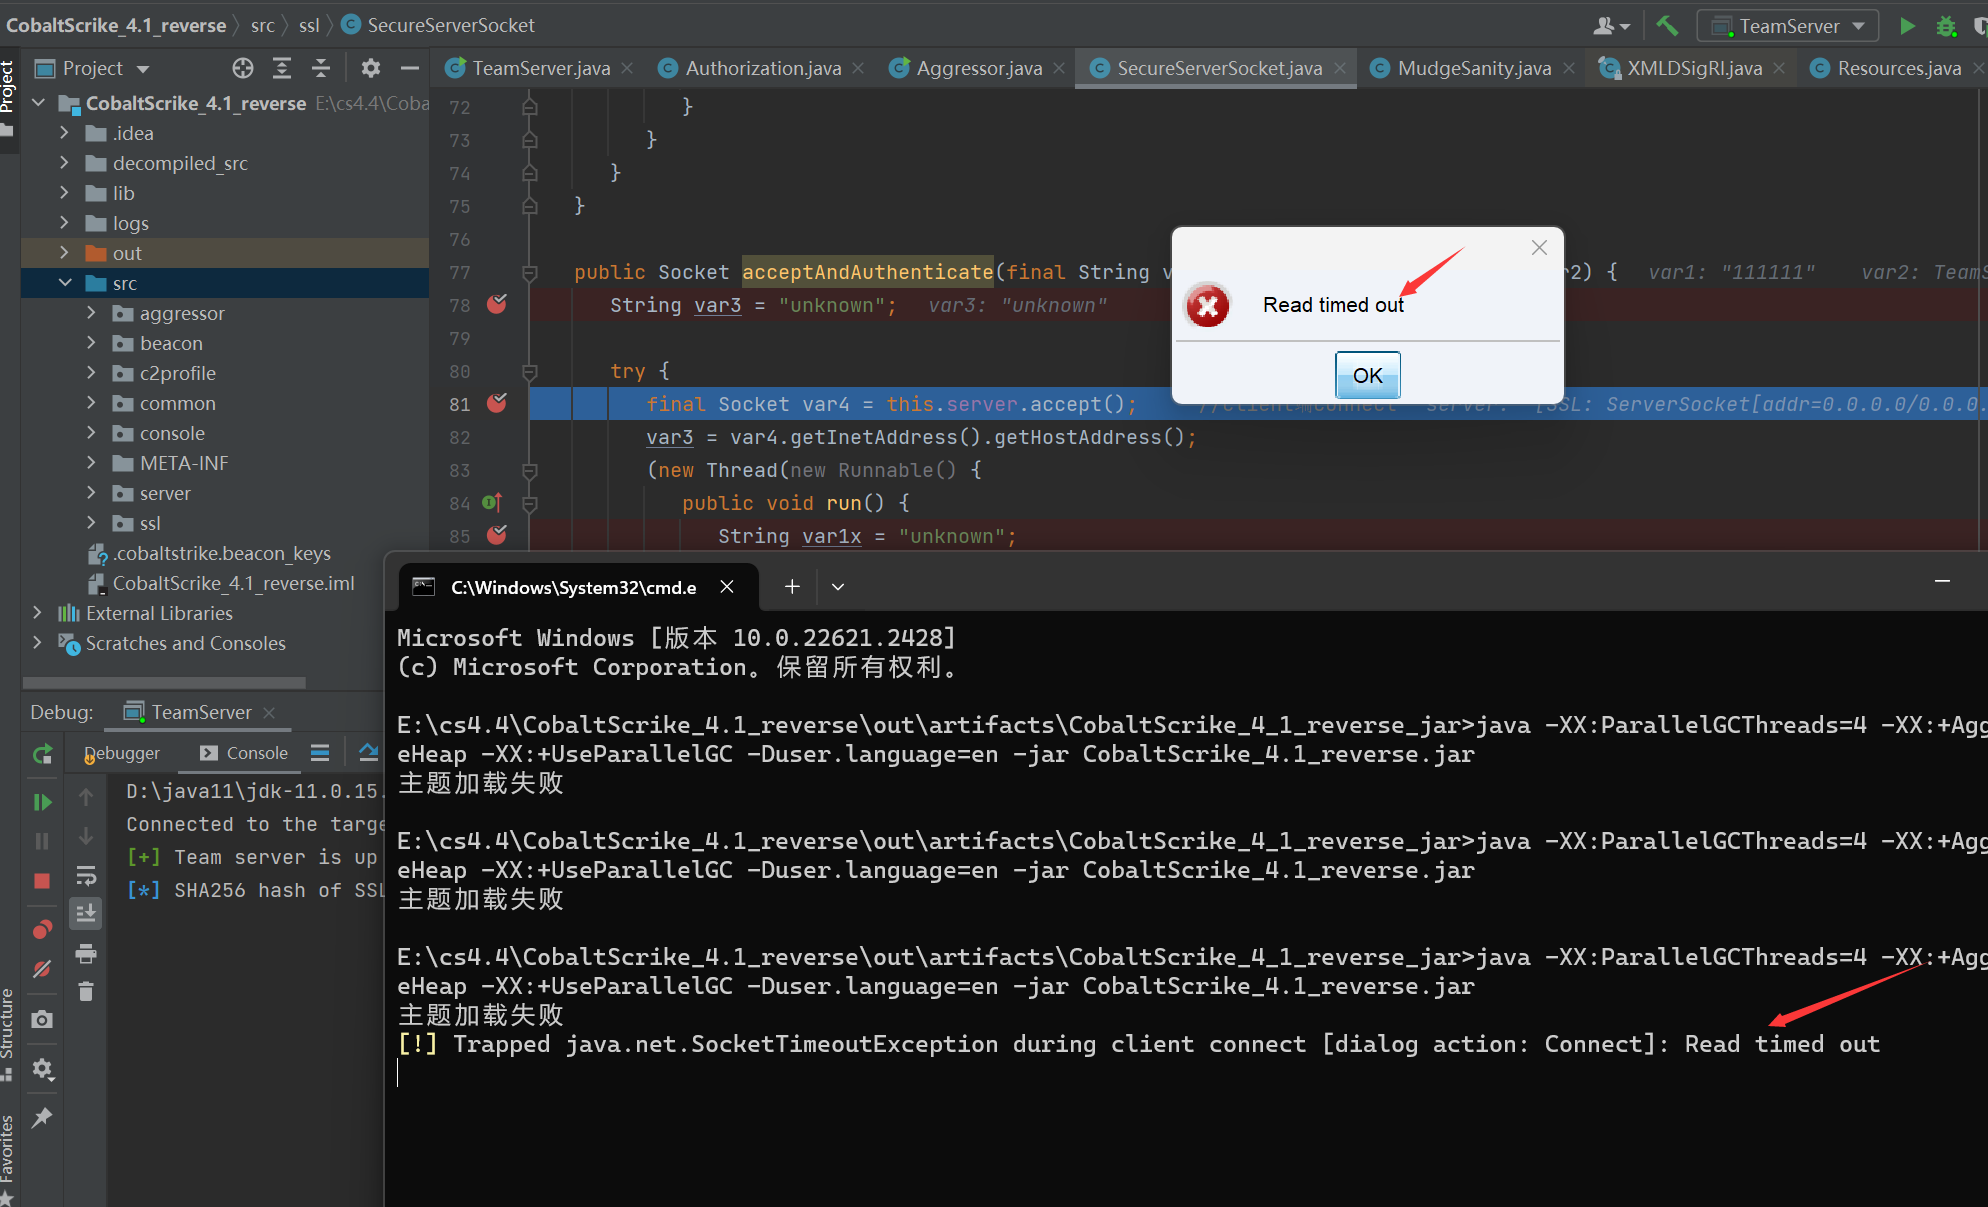
Task: Expand the decompiled_src folder arrow
Action: point(65,163)
